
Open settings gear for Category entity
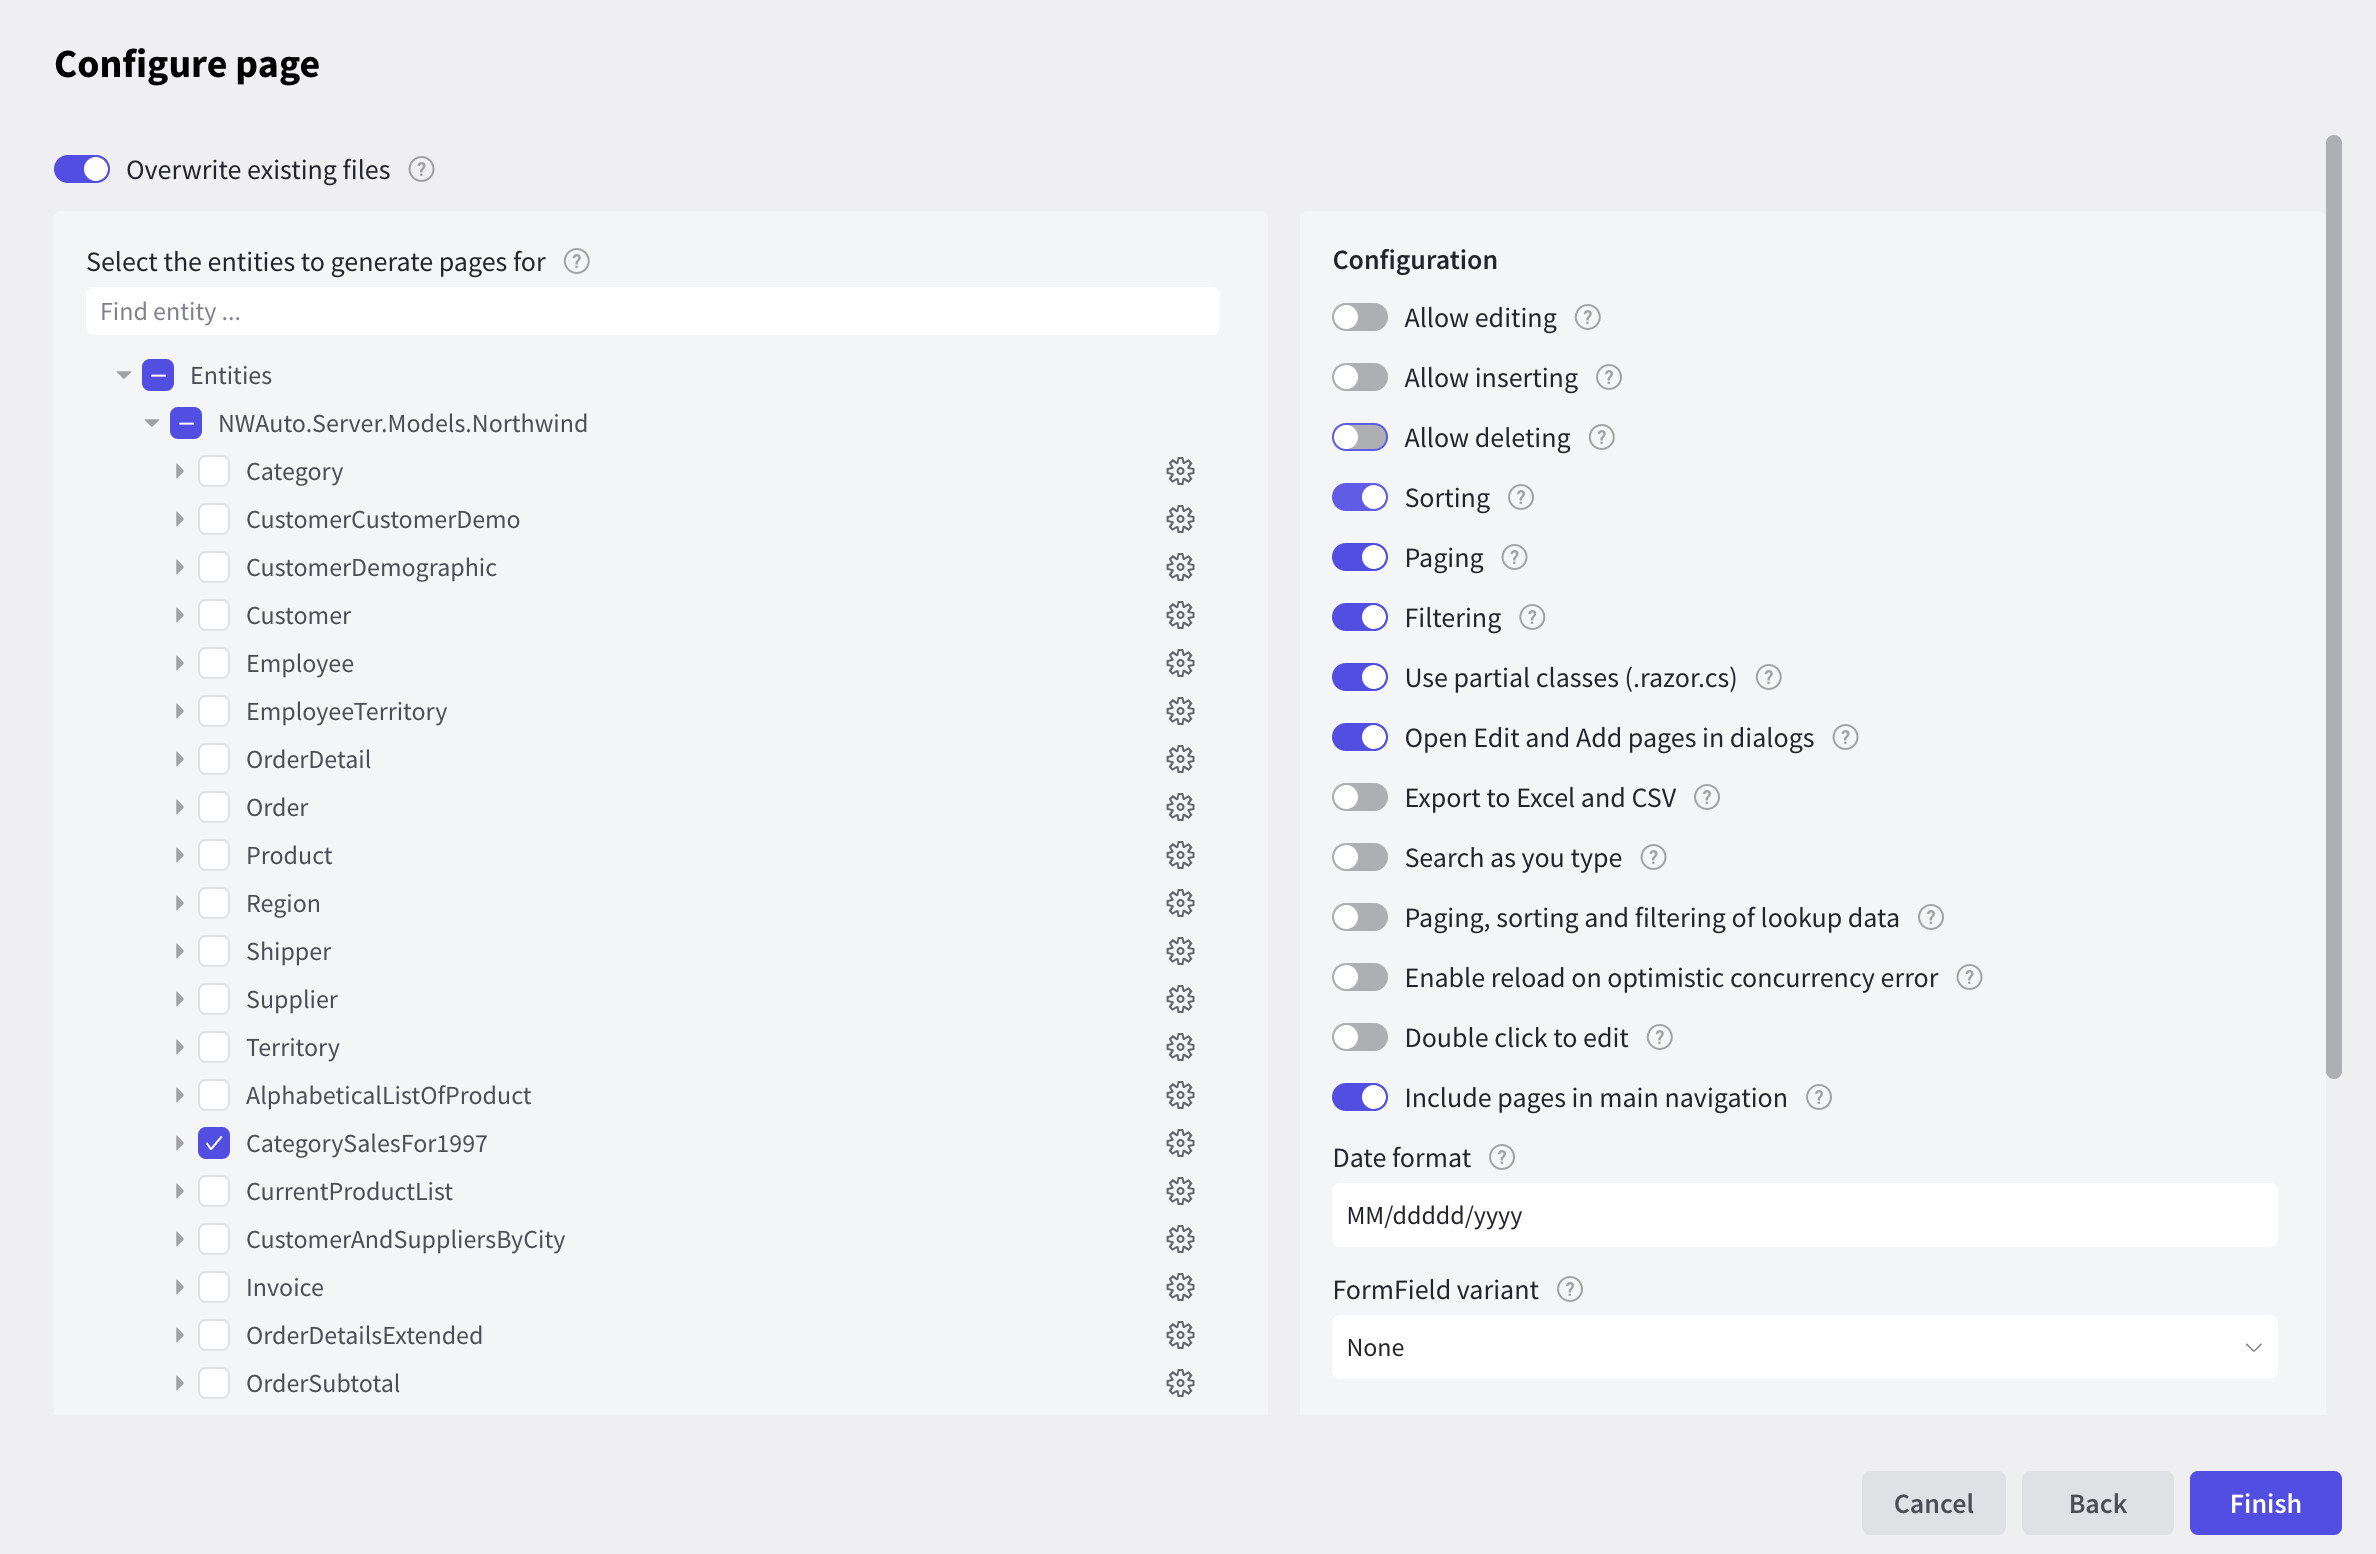coord(1180,471)
